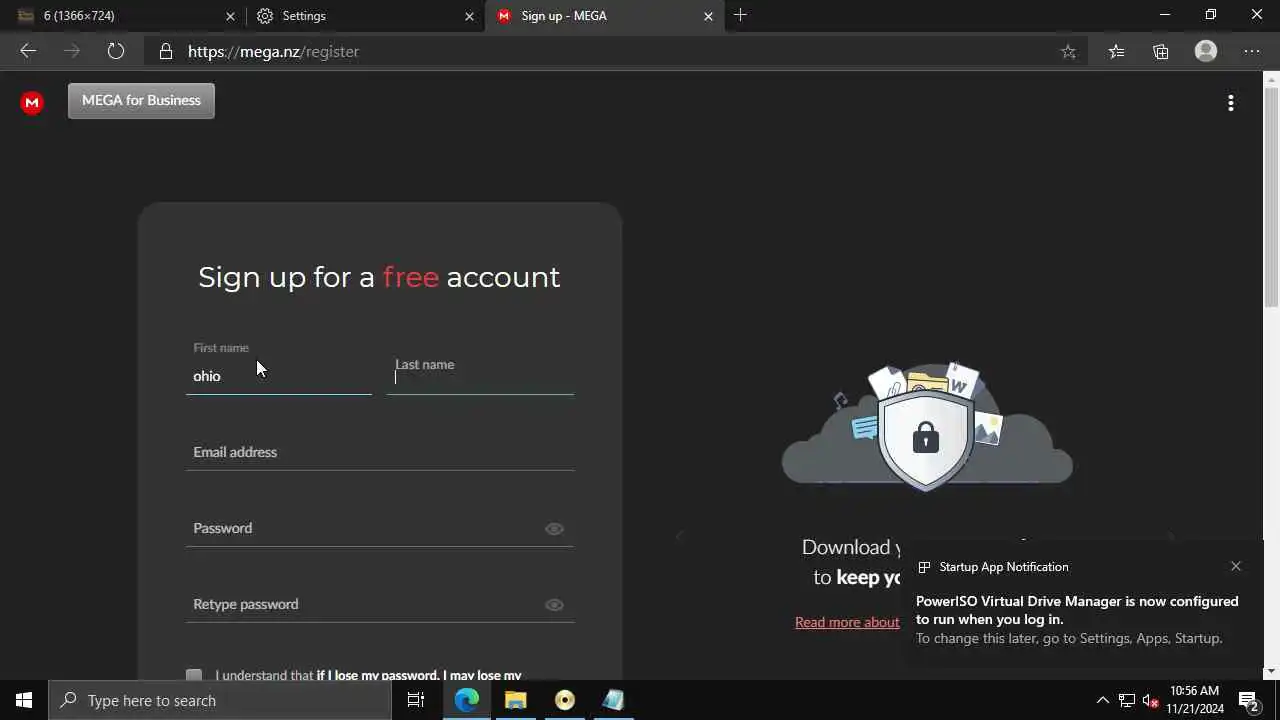Open the Action Center notifications icon

(x=1248, y=700)
